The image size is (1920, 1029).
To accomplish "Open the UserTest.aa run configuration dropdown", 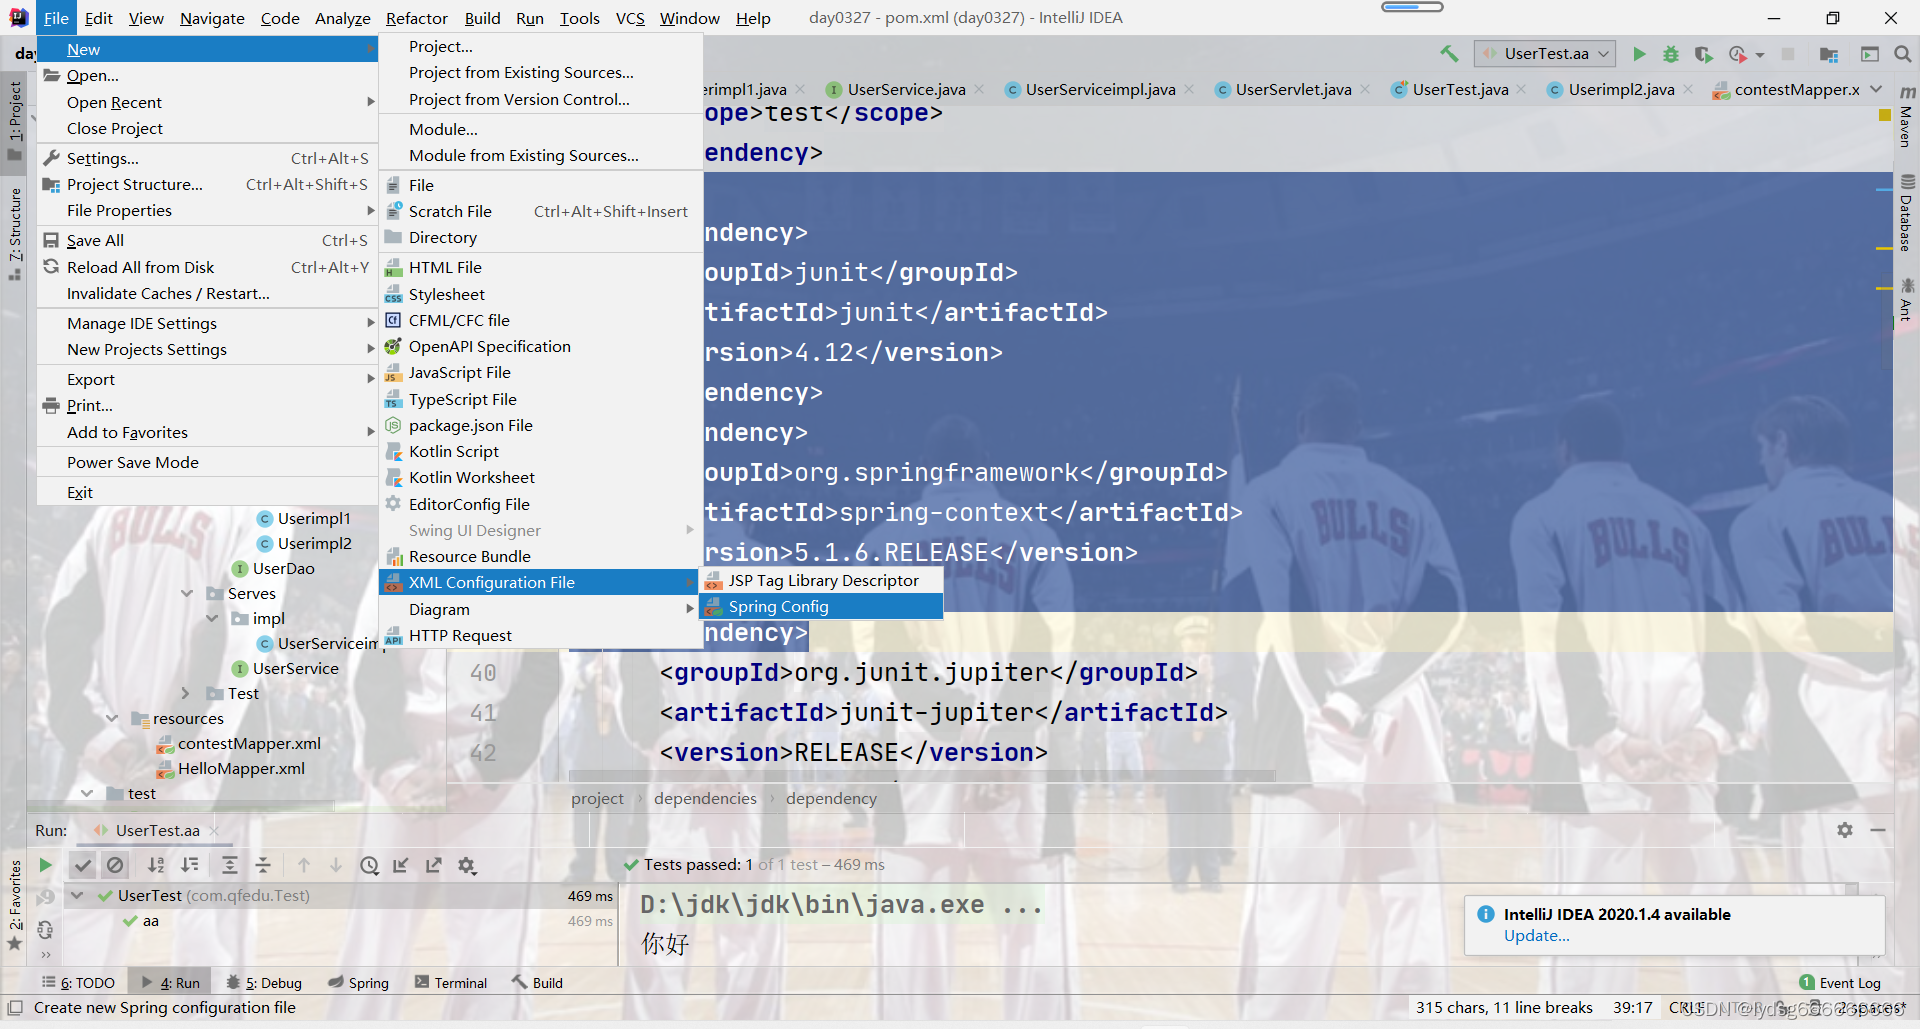I will [x=1545, y=54].
